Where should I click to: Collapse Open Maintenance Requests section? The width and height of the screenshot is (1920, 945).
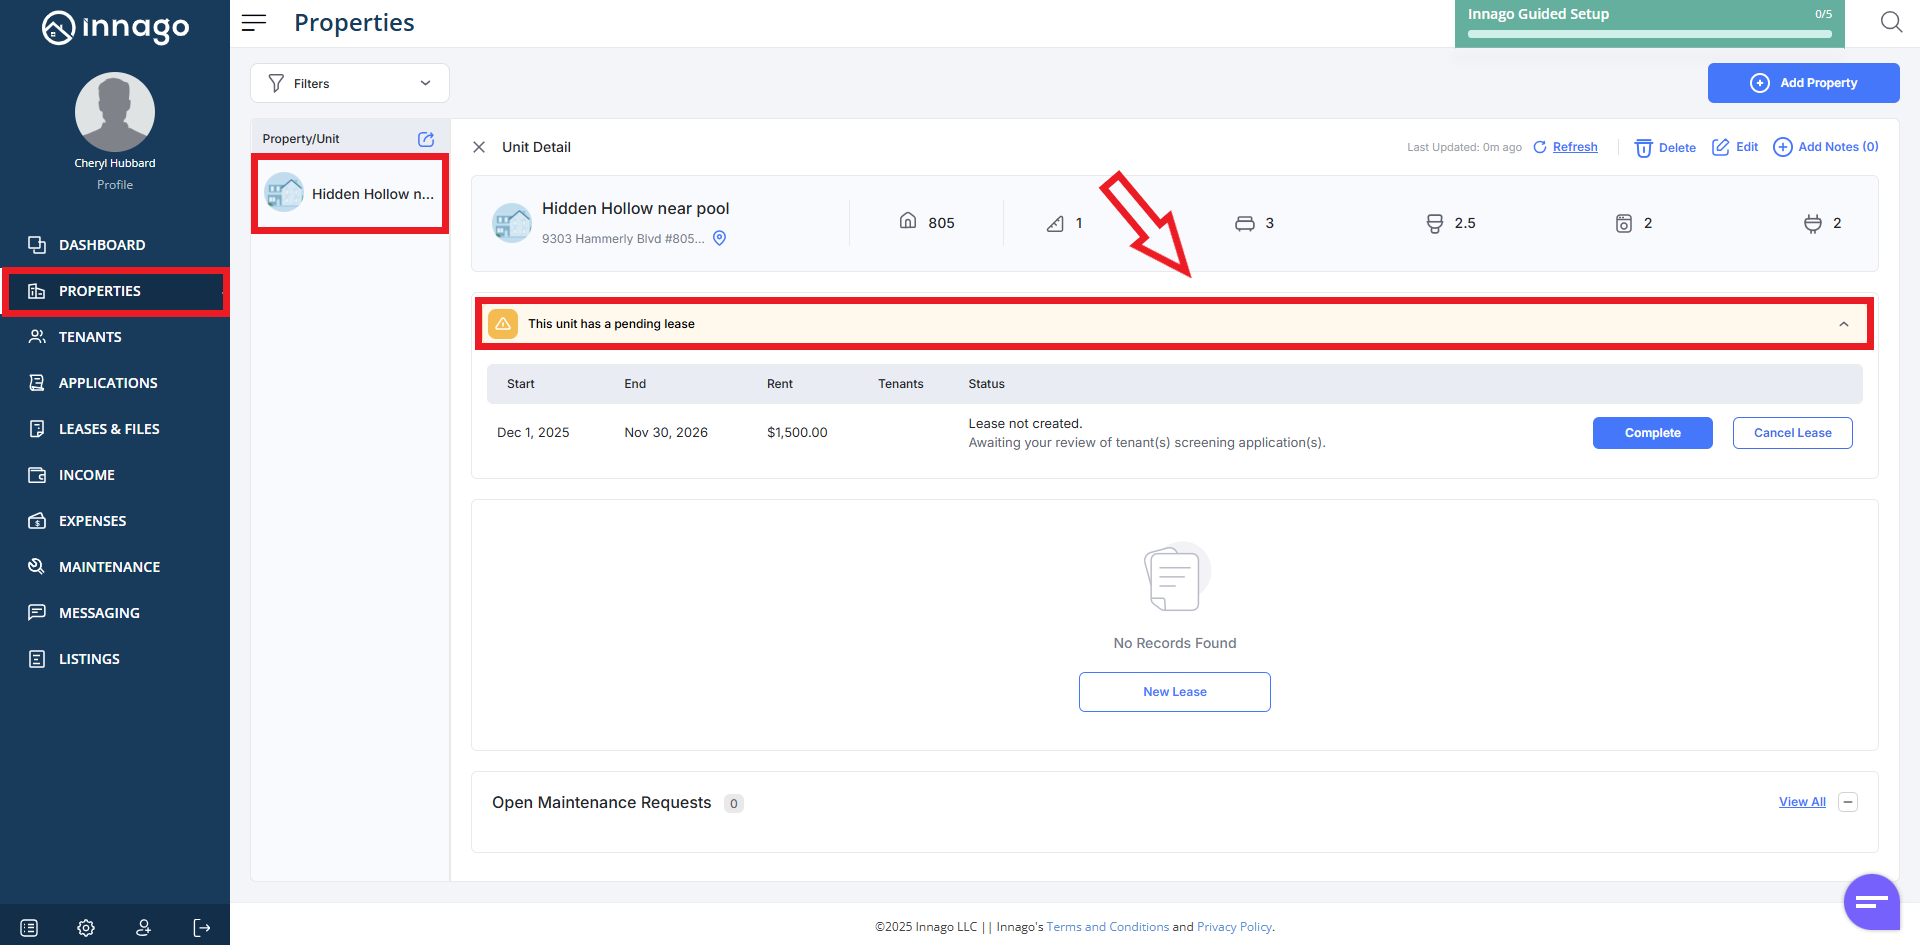pos(1848,802)
